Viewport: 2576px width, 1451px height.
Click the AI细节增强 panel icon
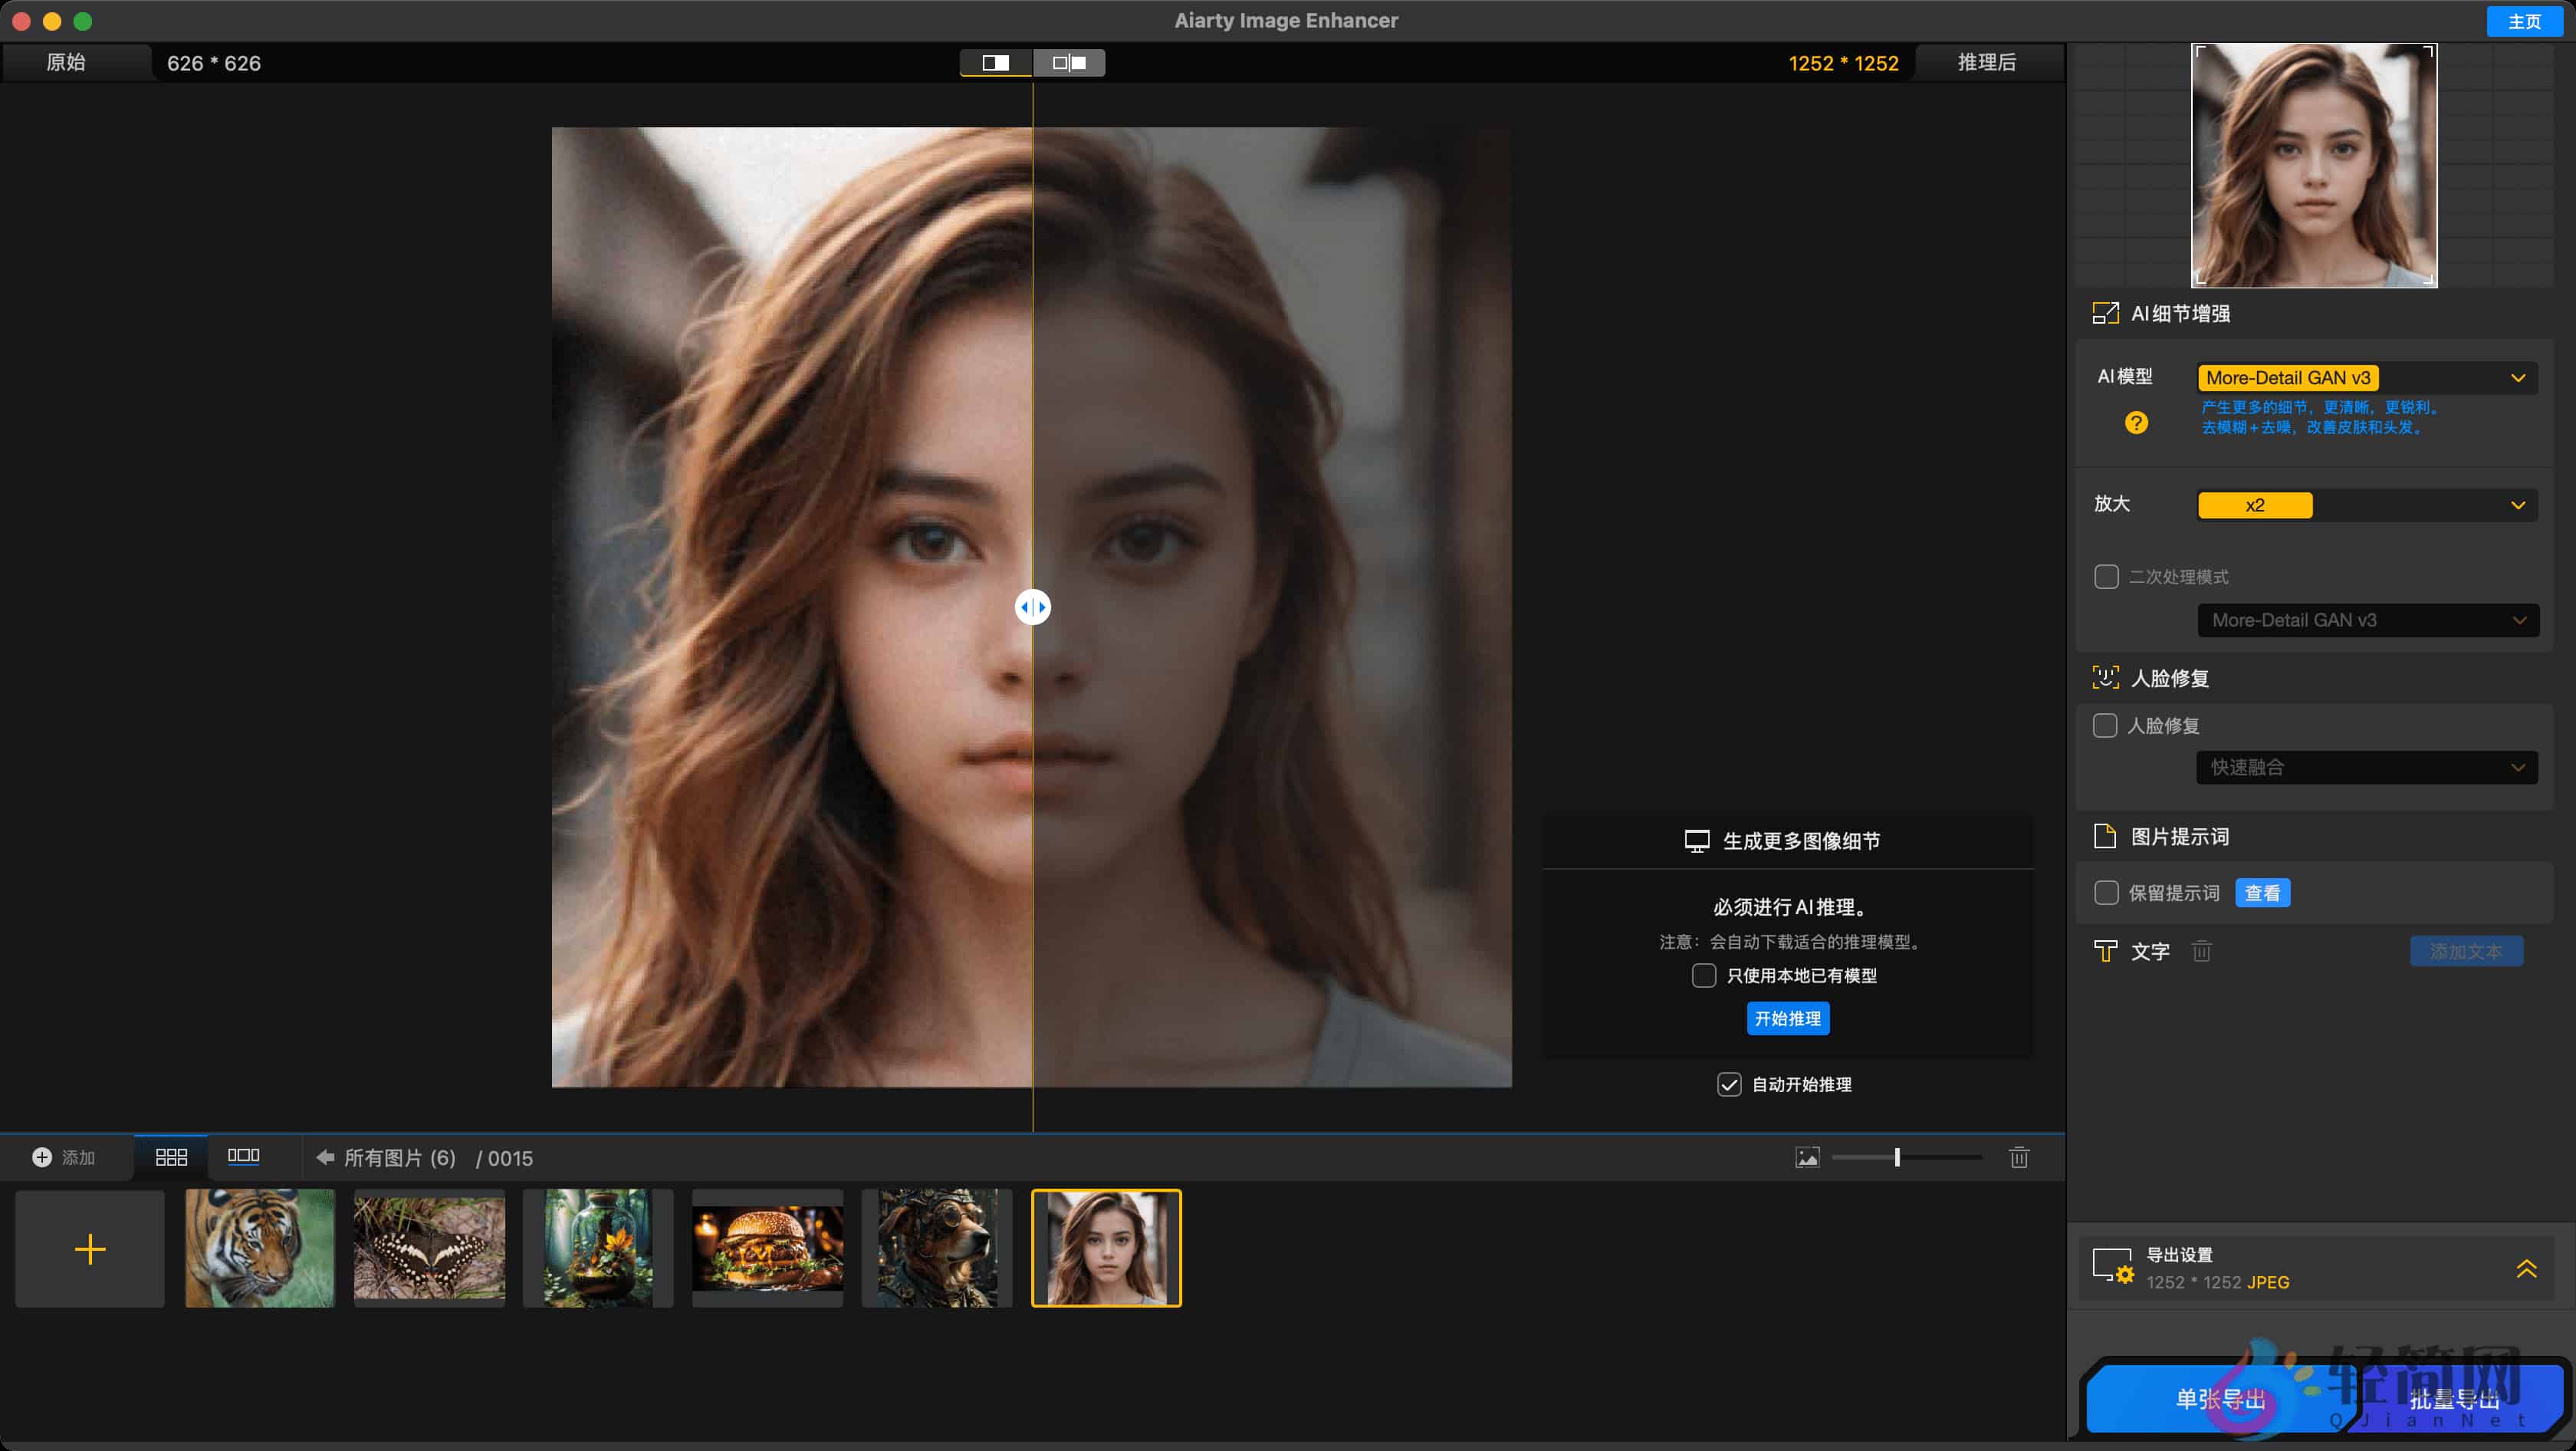pos(2107,313)
